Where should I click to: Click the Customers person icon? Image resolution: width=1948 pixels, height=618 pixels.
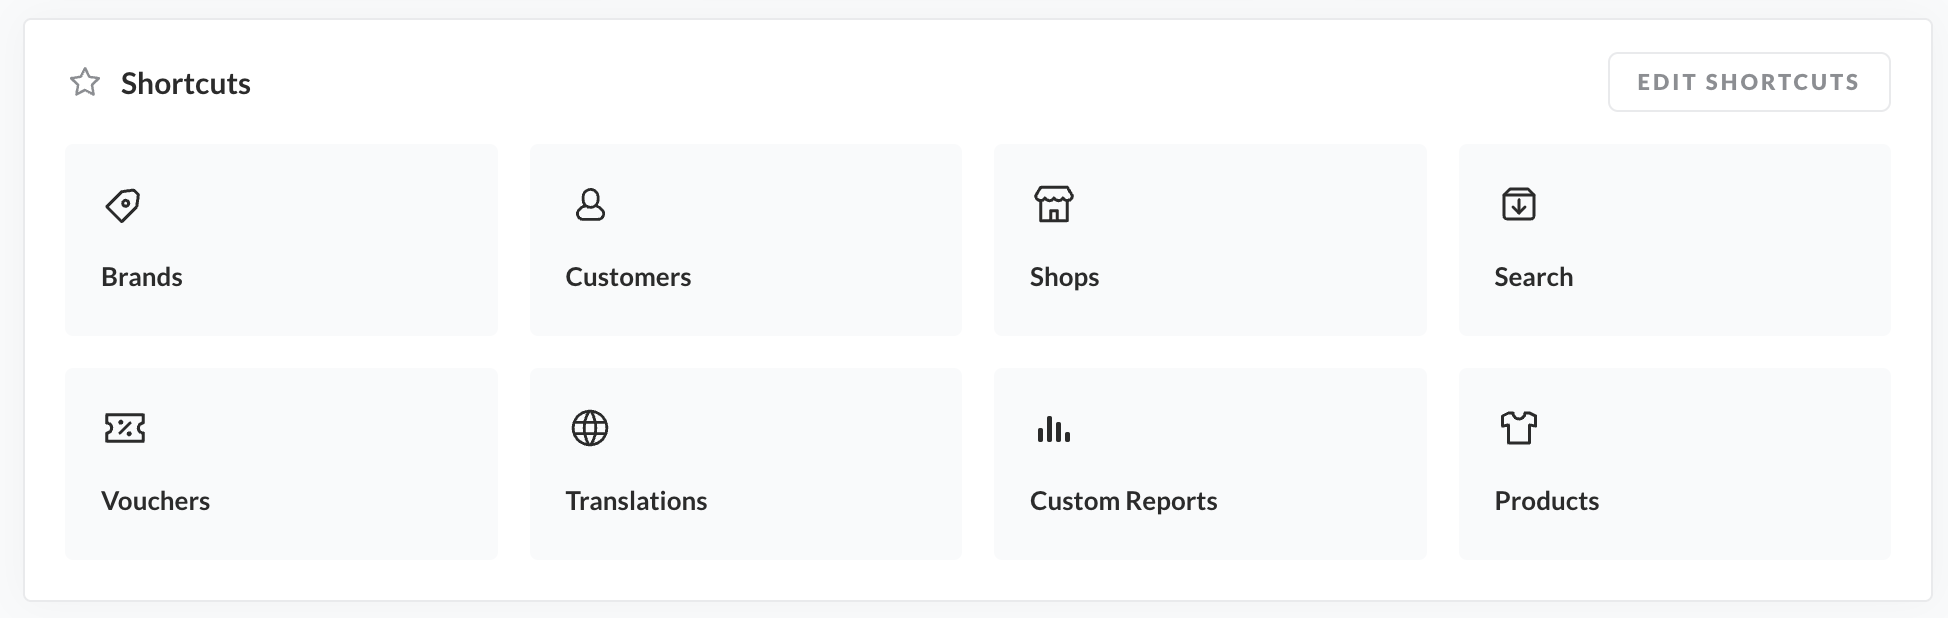590,205
